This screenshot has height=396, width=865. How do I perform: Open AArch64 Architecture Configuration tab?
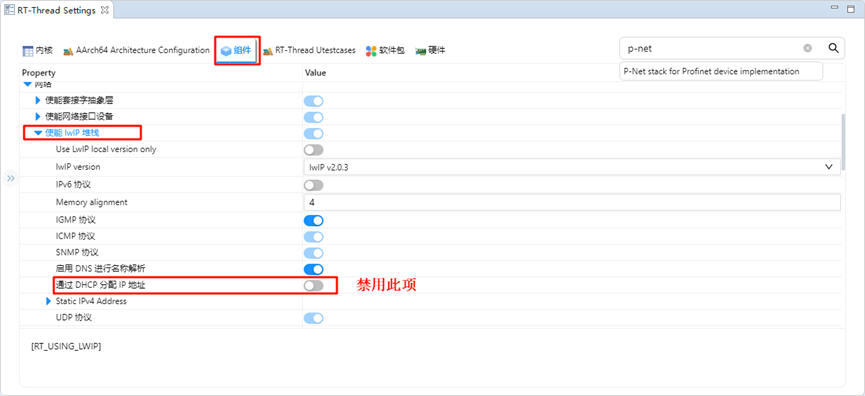136,51
